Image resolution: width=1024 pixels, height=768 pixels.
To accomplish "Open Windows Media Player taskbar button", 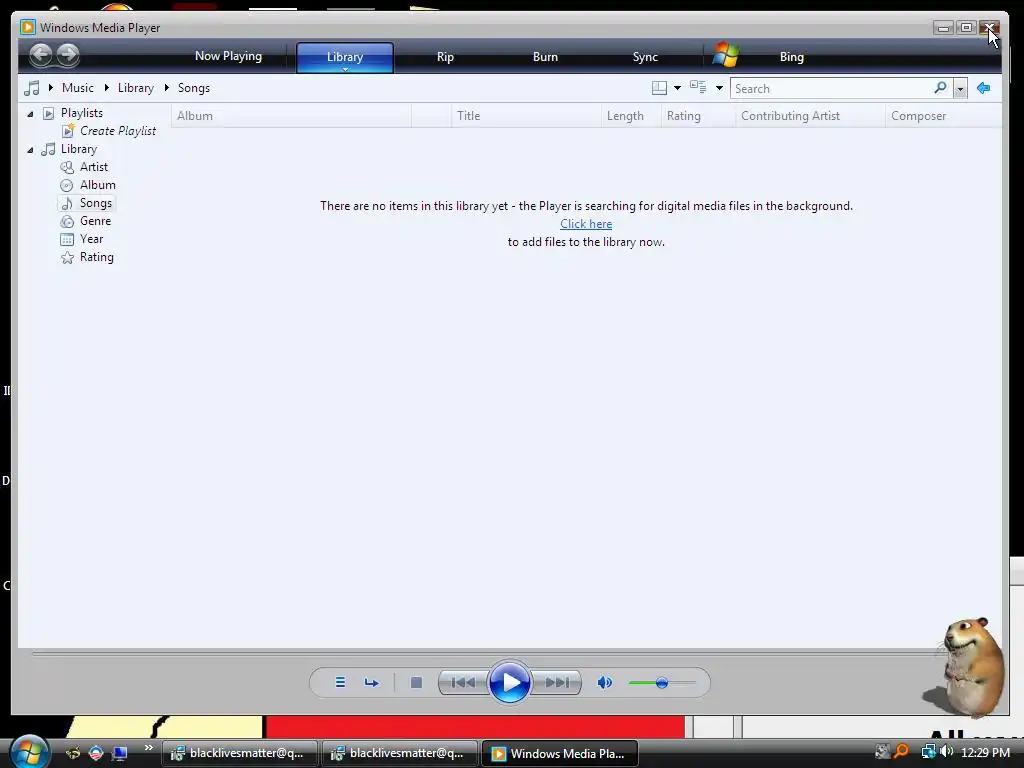I will tap(559, 753).
